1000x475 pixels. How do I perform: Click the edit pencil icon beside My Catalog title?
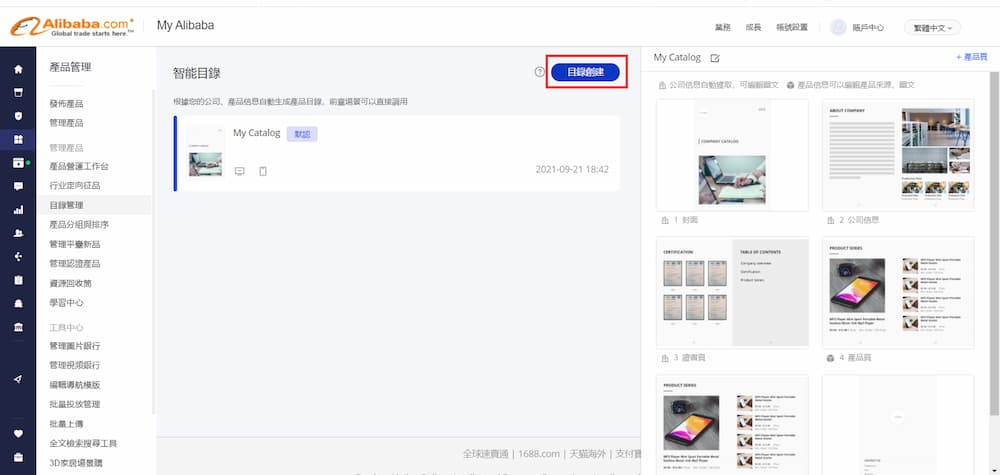715,58
